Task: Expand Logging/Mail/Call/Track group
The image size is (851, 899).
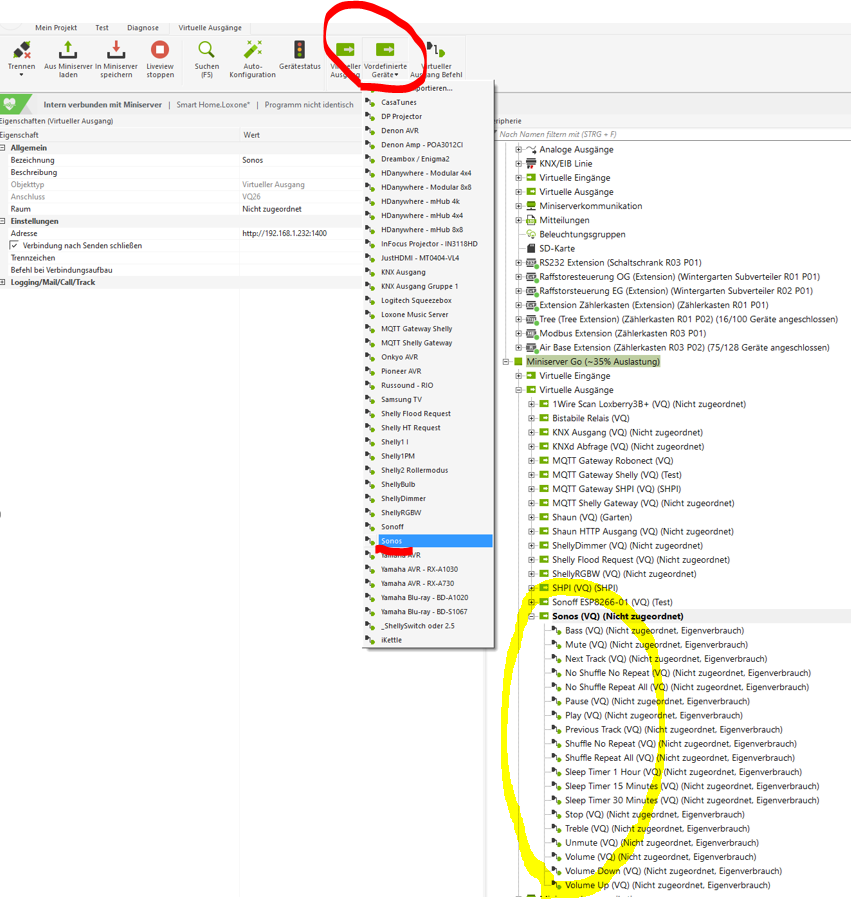Action: [3, 283]
